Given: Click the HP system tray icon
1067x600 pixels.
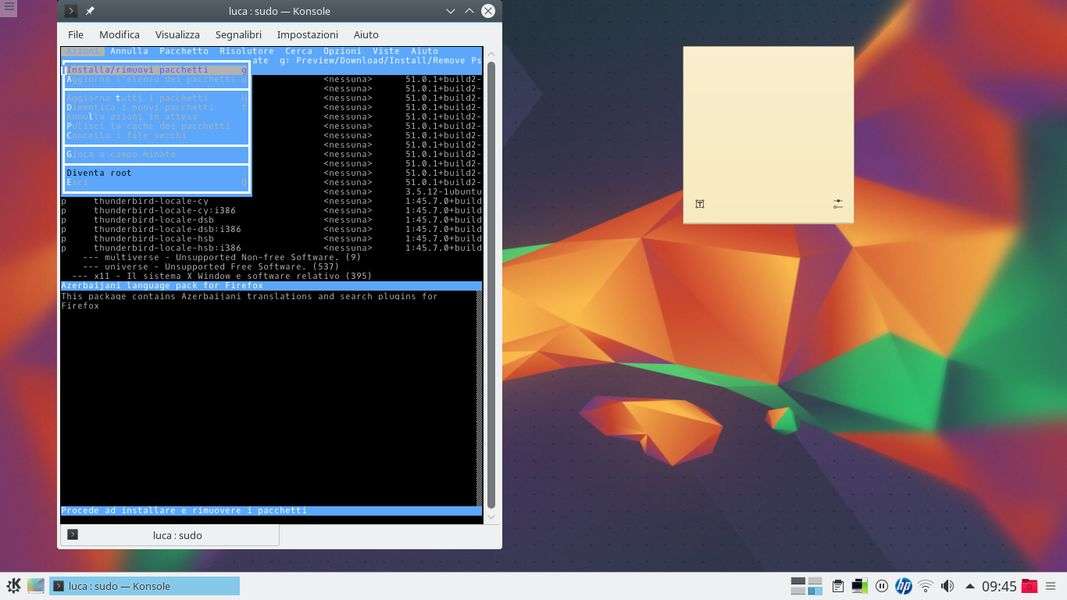Looking at the screenshot, I should [904, 586].
